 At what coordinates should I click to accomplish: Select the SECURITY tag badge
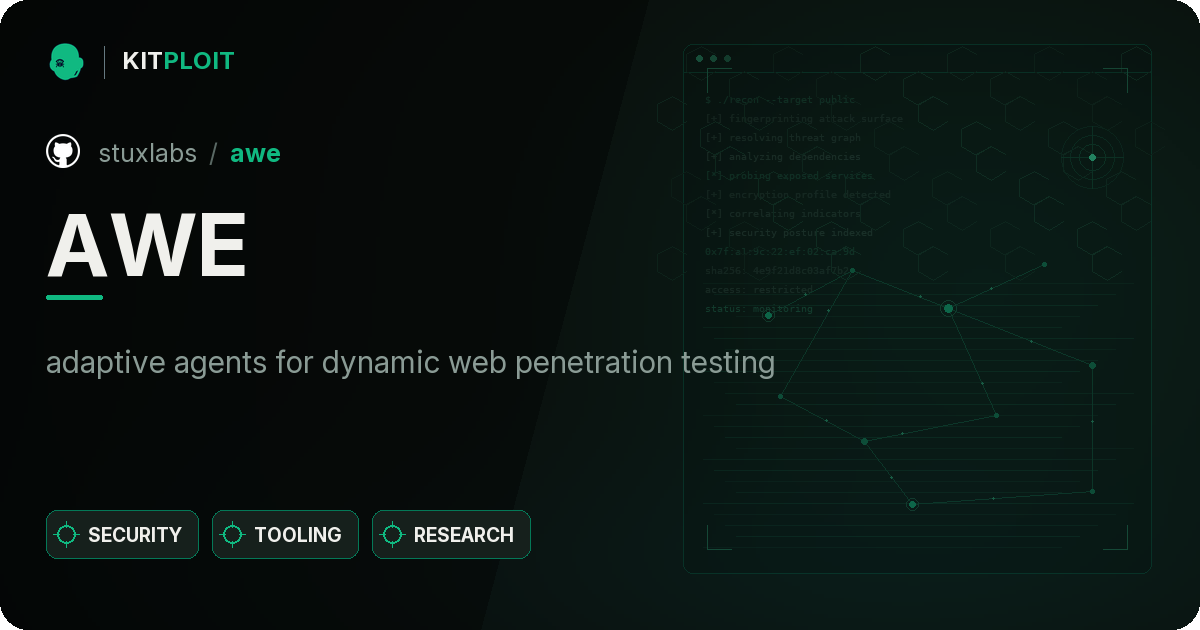pos(122,535)
